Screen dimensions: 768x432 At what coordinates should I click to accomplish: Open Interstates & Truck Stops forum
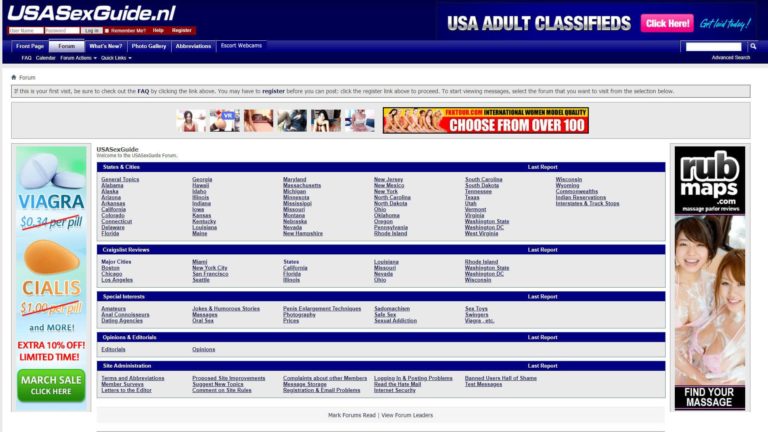click(x=587, y=203)
